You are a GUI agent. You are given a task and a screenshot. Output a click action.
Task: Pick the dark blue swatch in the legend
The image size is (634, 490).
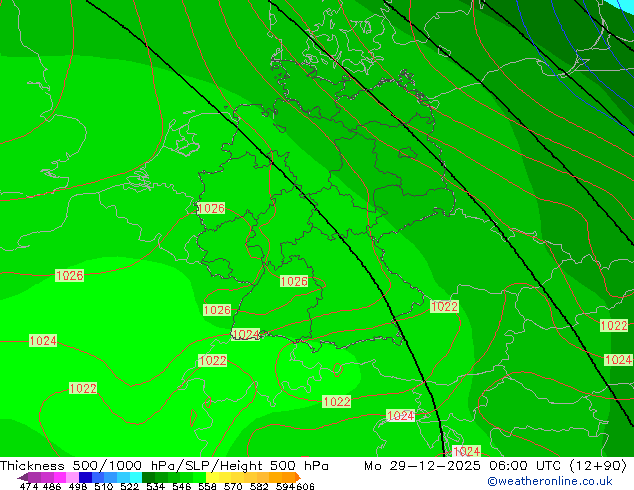point(85,477)
